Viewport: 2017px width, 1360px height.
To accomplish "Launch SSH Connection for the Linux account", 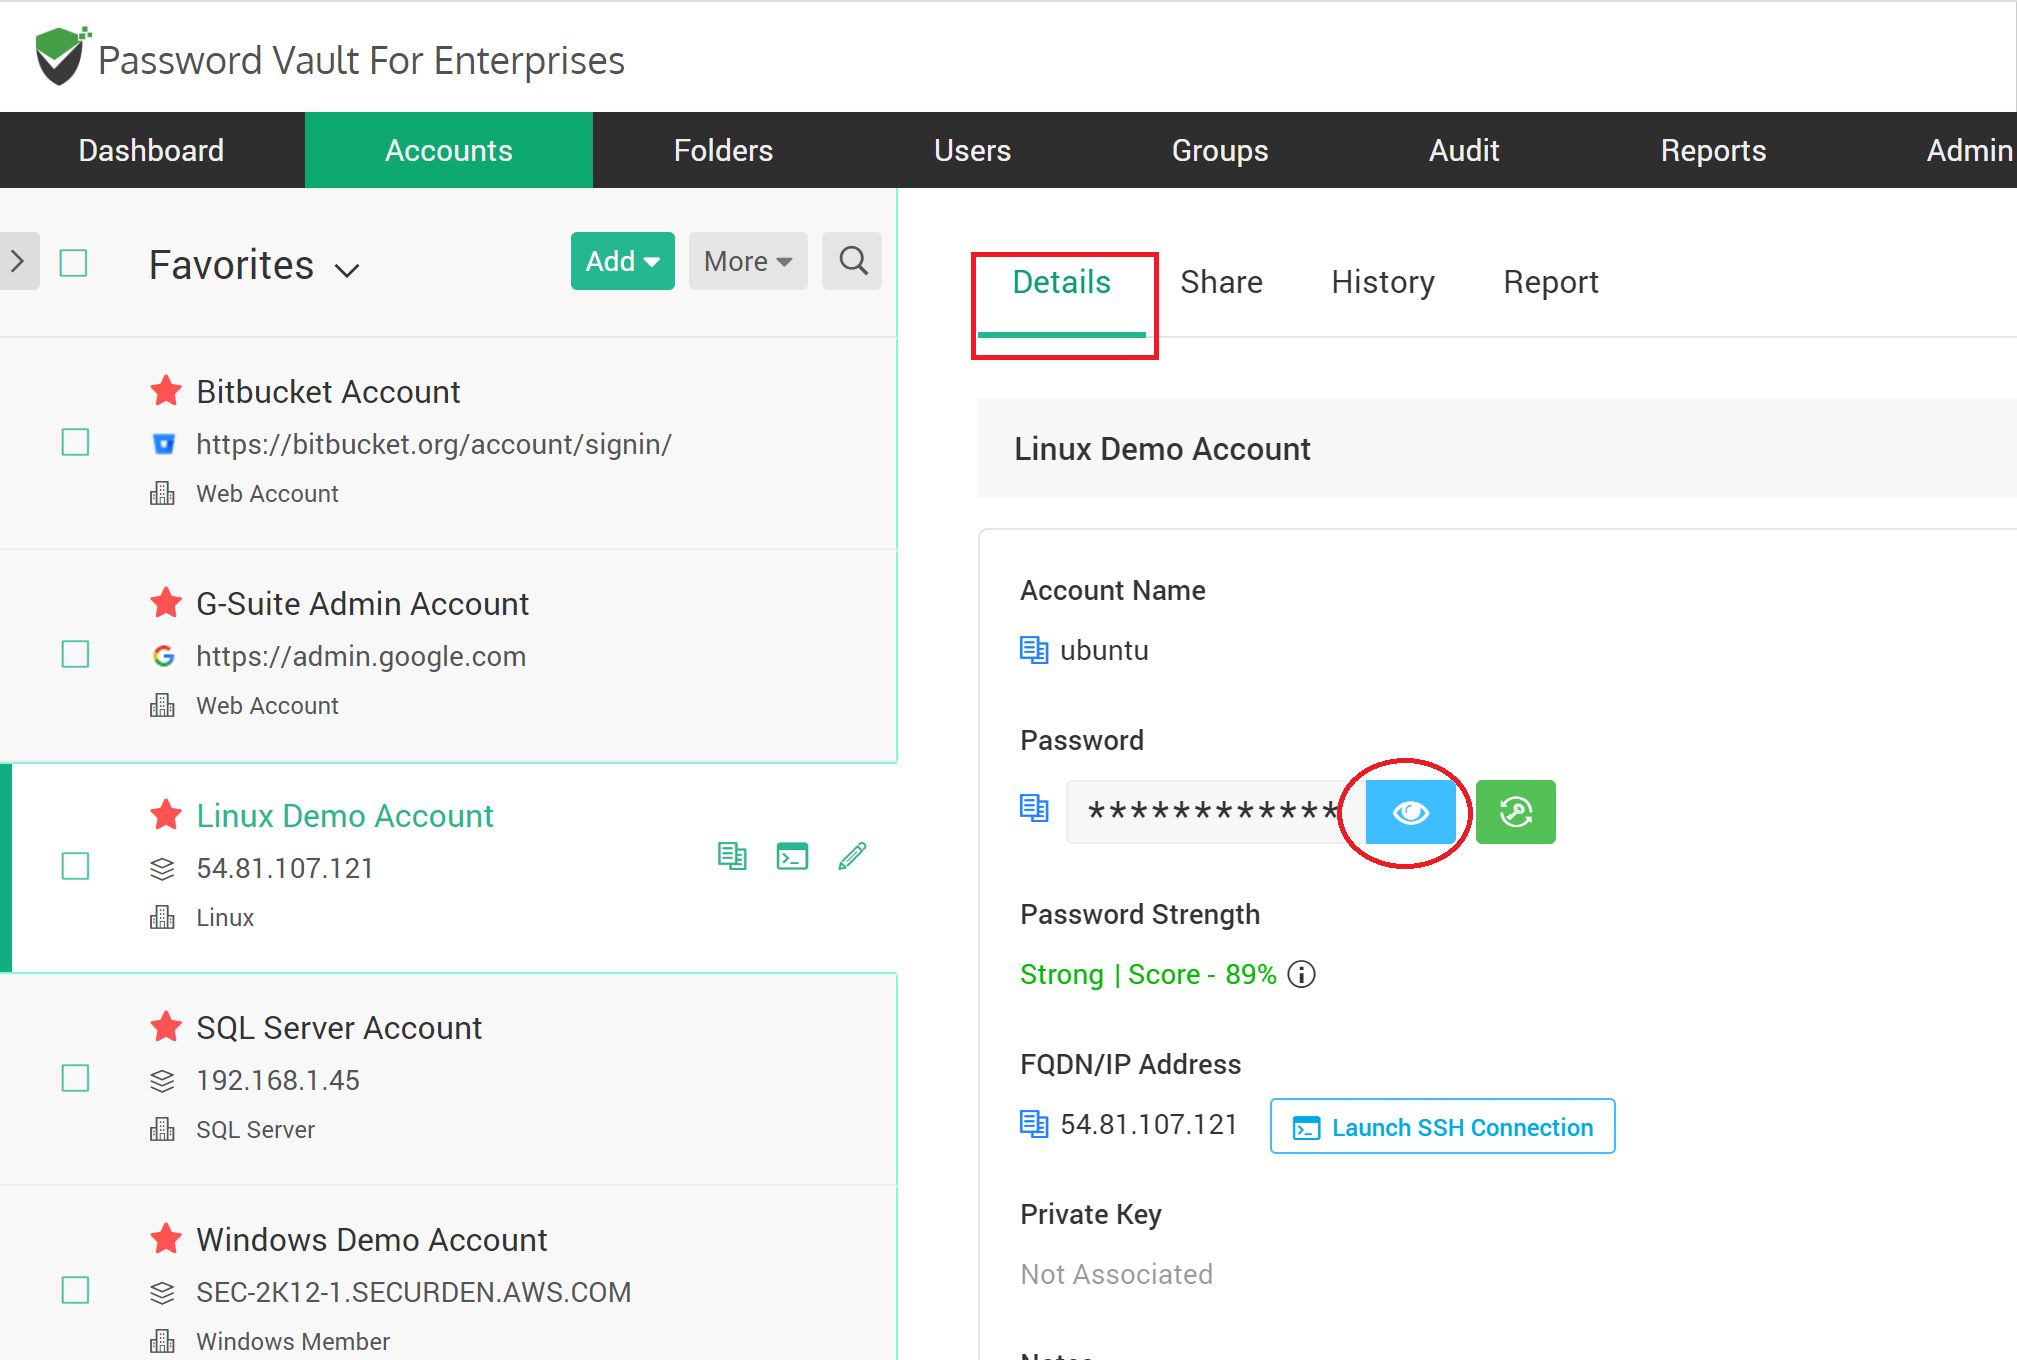I will pos(1440,1126).
